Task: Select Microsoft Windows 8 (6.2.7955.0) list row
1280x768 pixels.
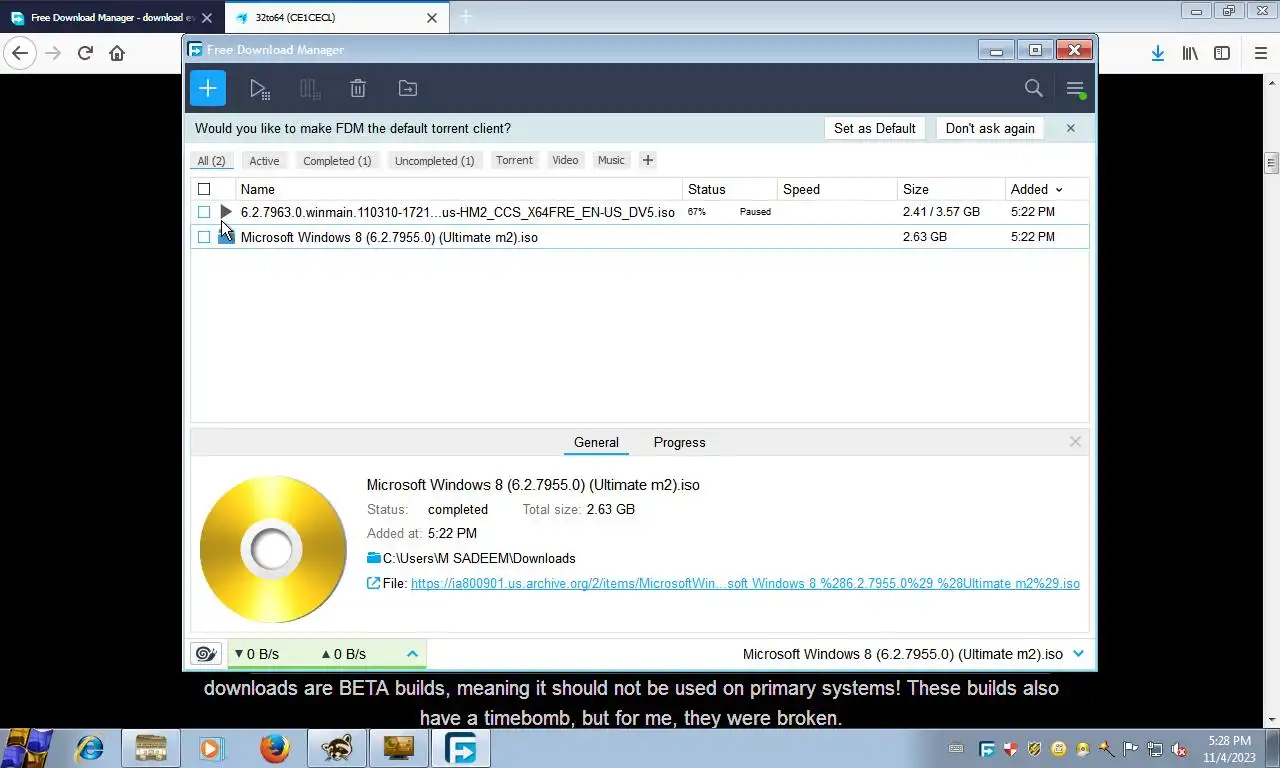Action: 640,237
